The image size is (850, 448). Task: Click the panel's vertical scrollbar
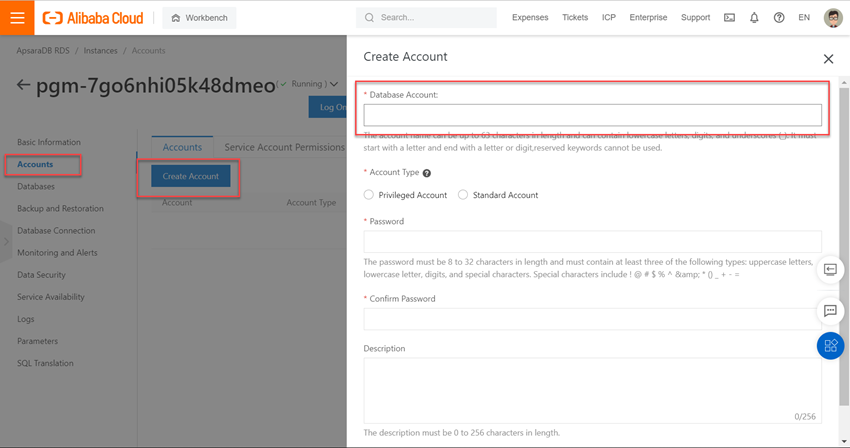843,247
